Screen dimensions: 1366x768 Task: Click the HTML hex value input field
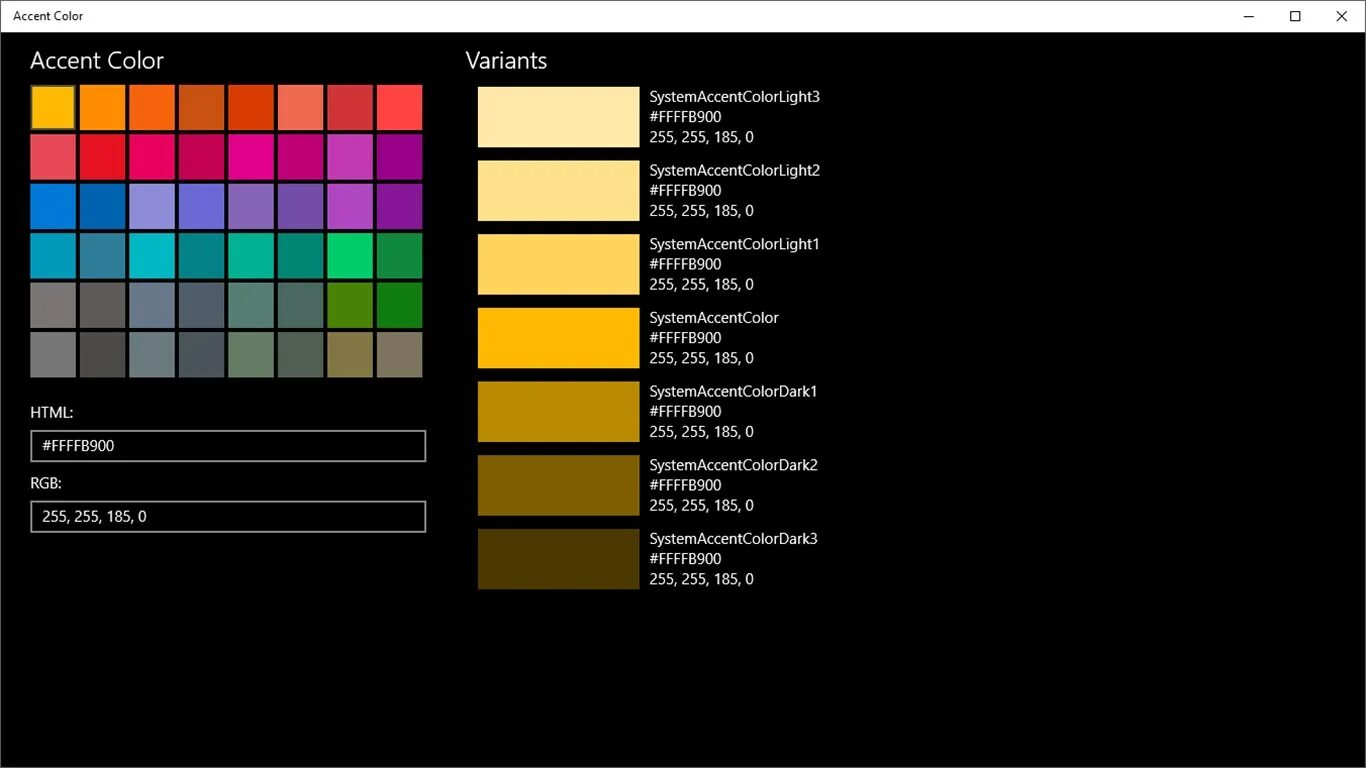228,446
